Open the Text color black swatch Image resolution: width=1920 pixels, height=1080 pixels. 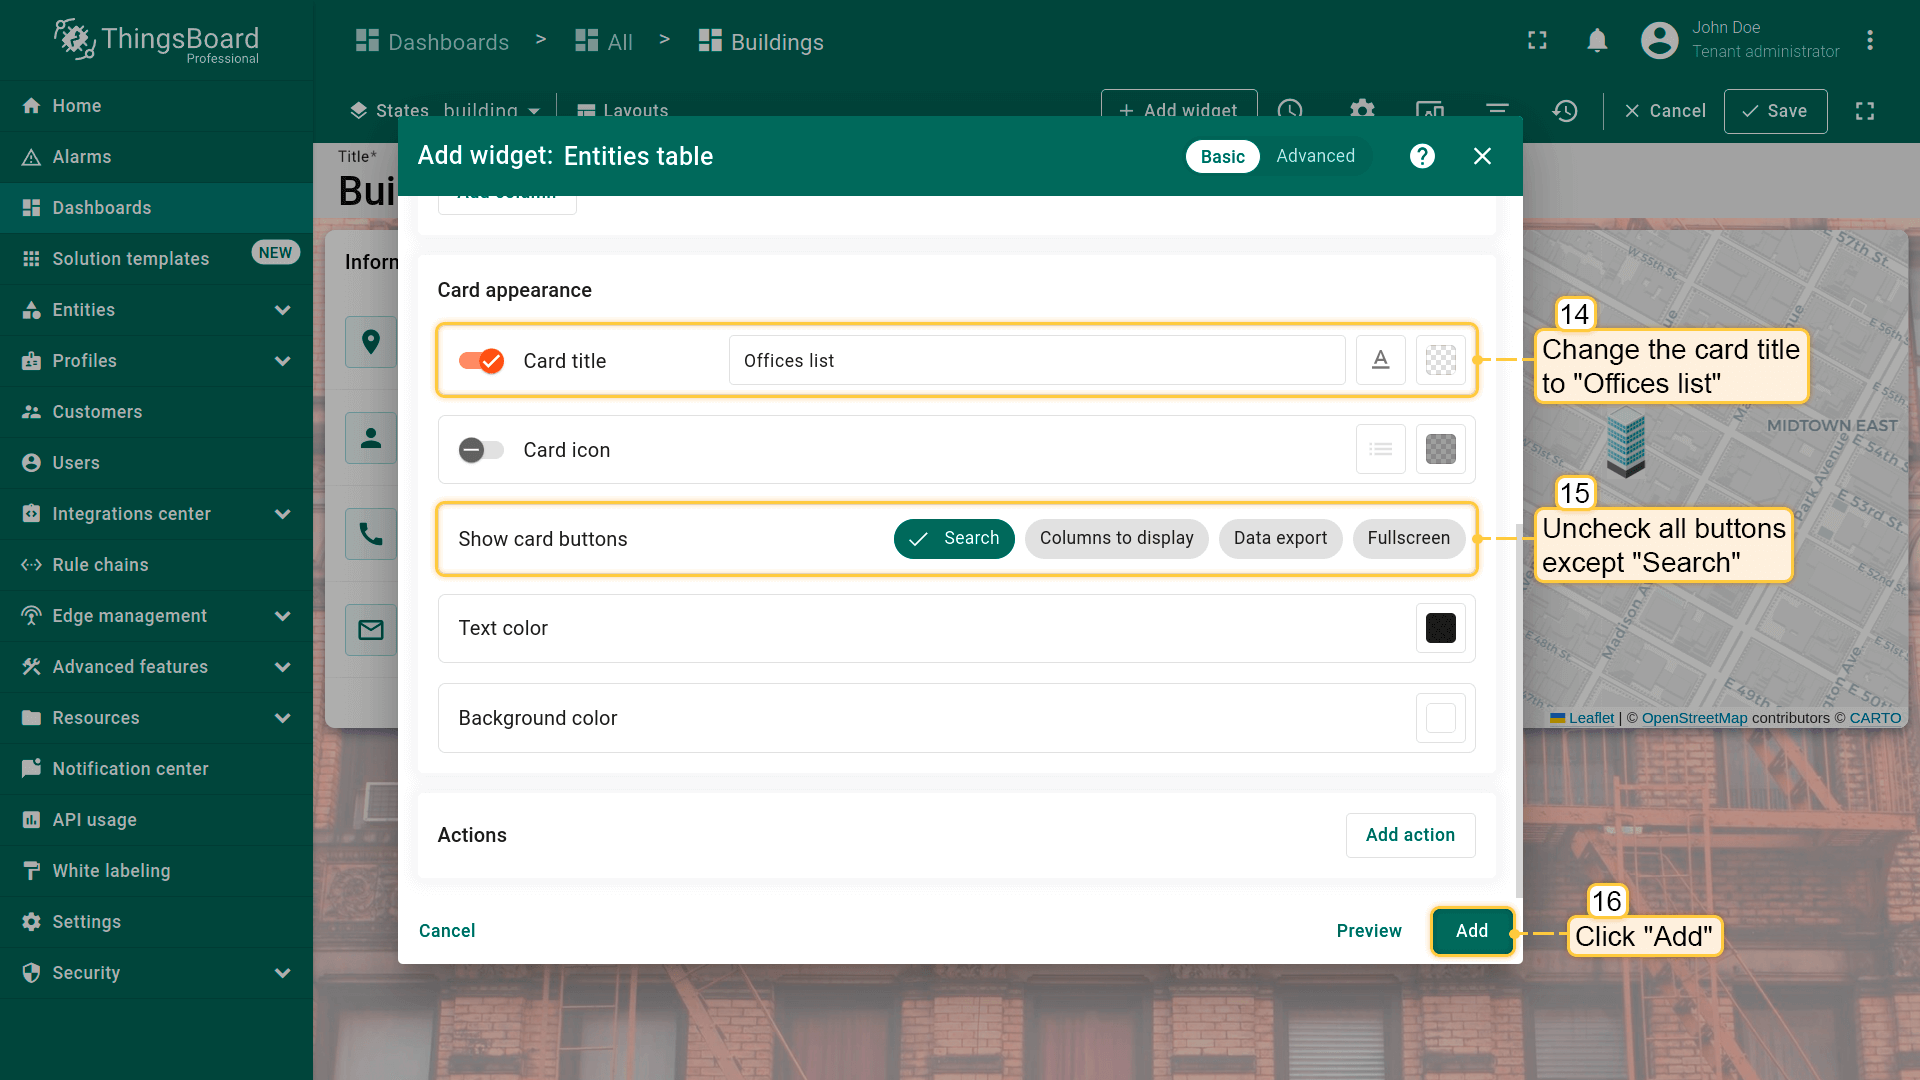(x=1440, y=628)
